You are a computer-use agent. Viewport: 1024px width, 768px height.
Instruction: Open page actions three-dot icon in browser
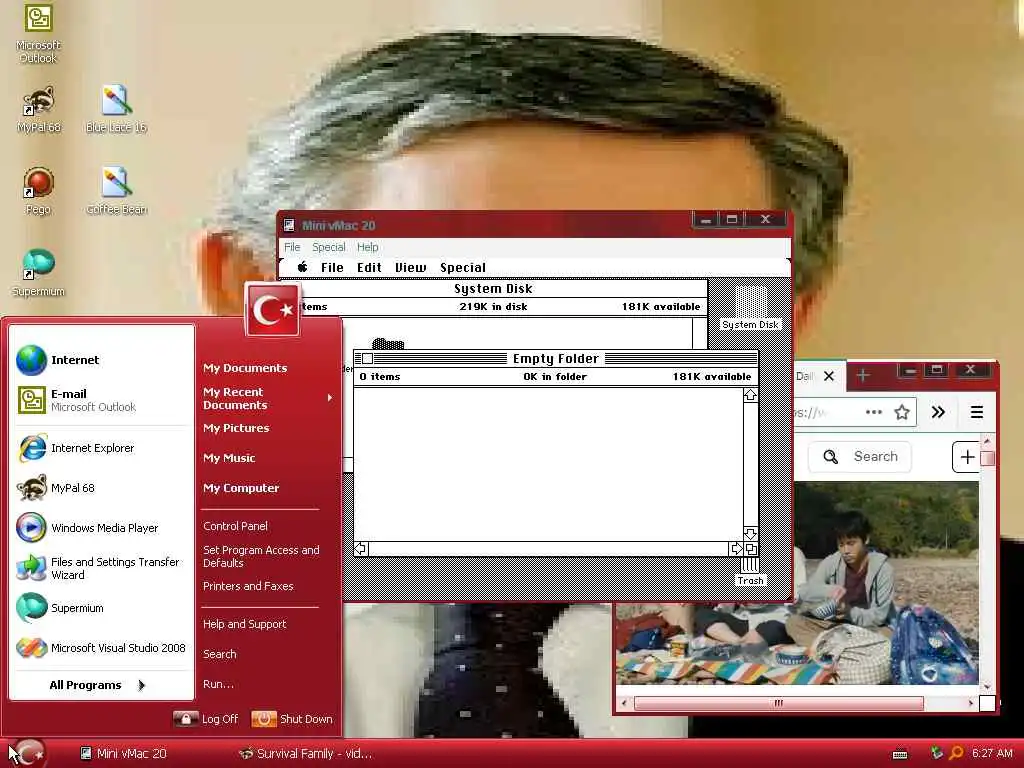[x=874, y=412]
